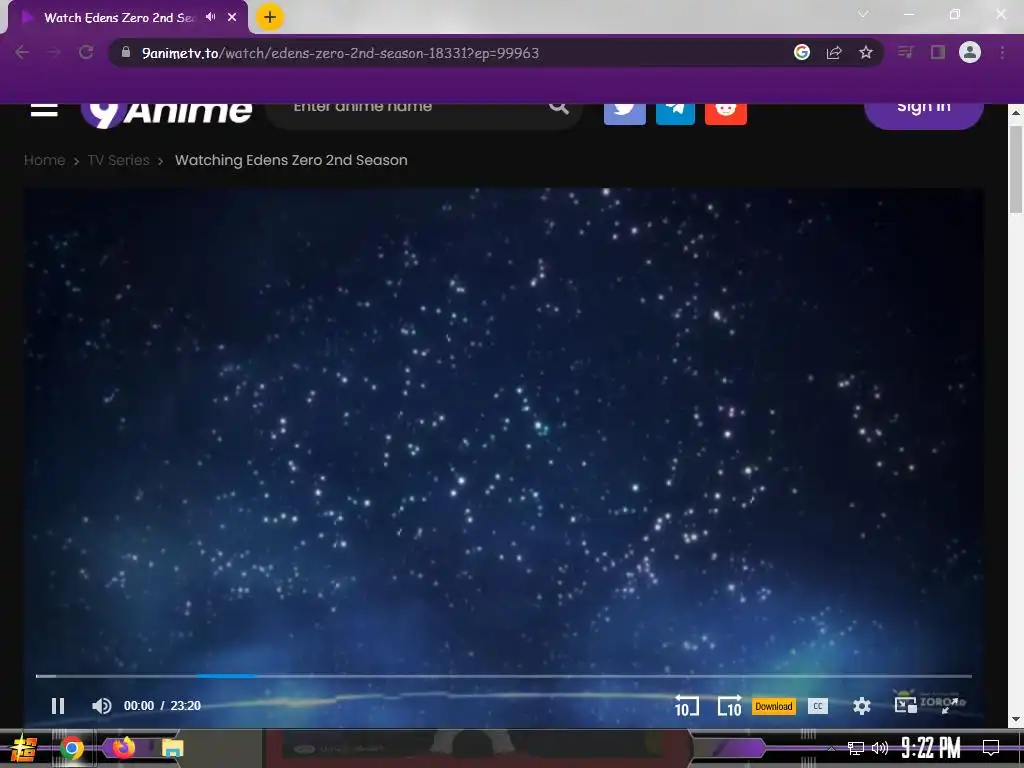This screenshot has height=768, width=1024.
Task: Click the 9:22 PM taskbar clock
Action: click(931, 748)
